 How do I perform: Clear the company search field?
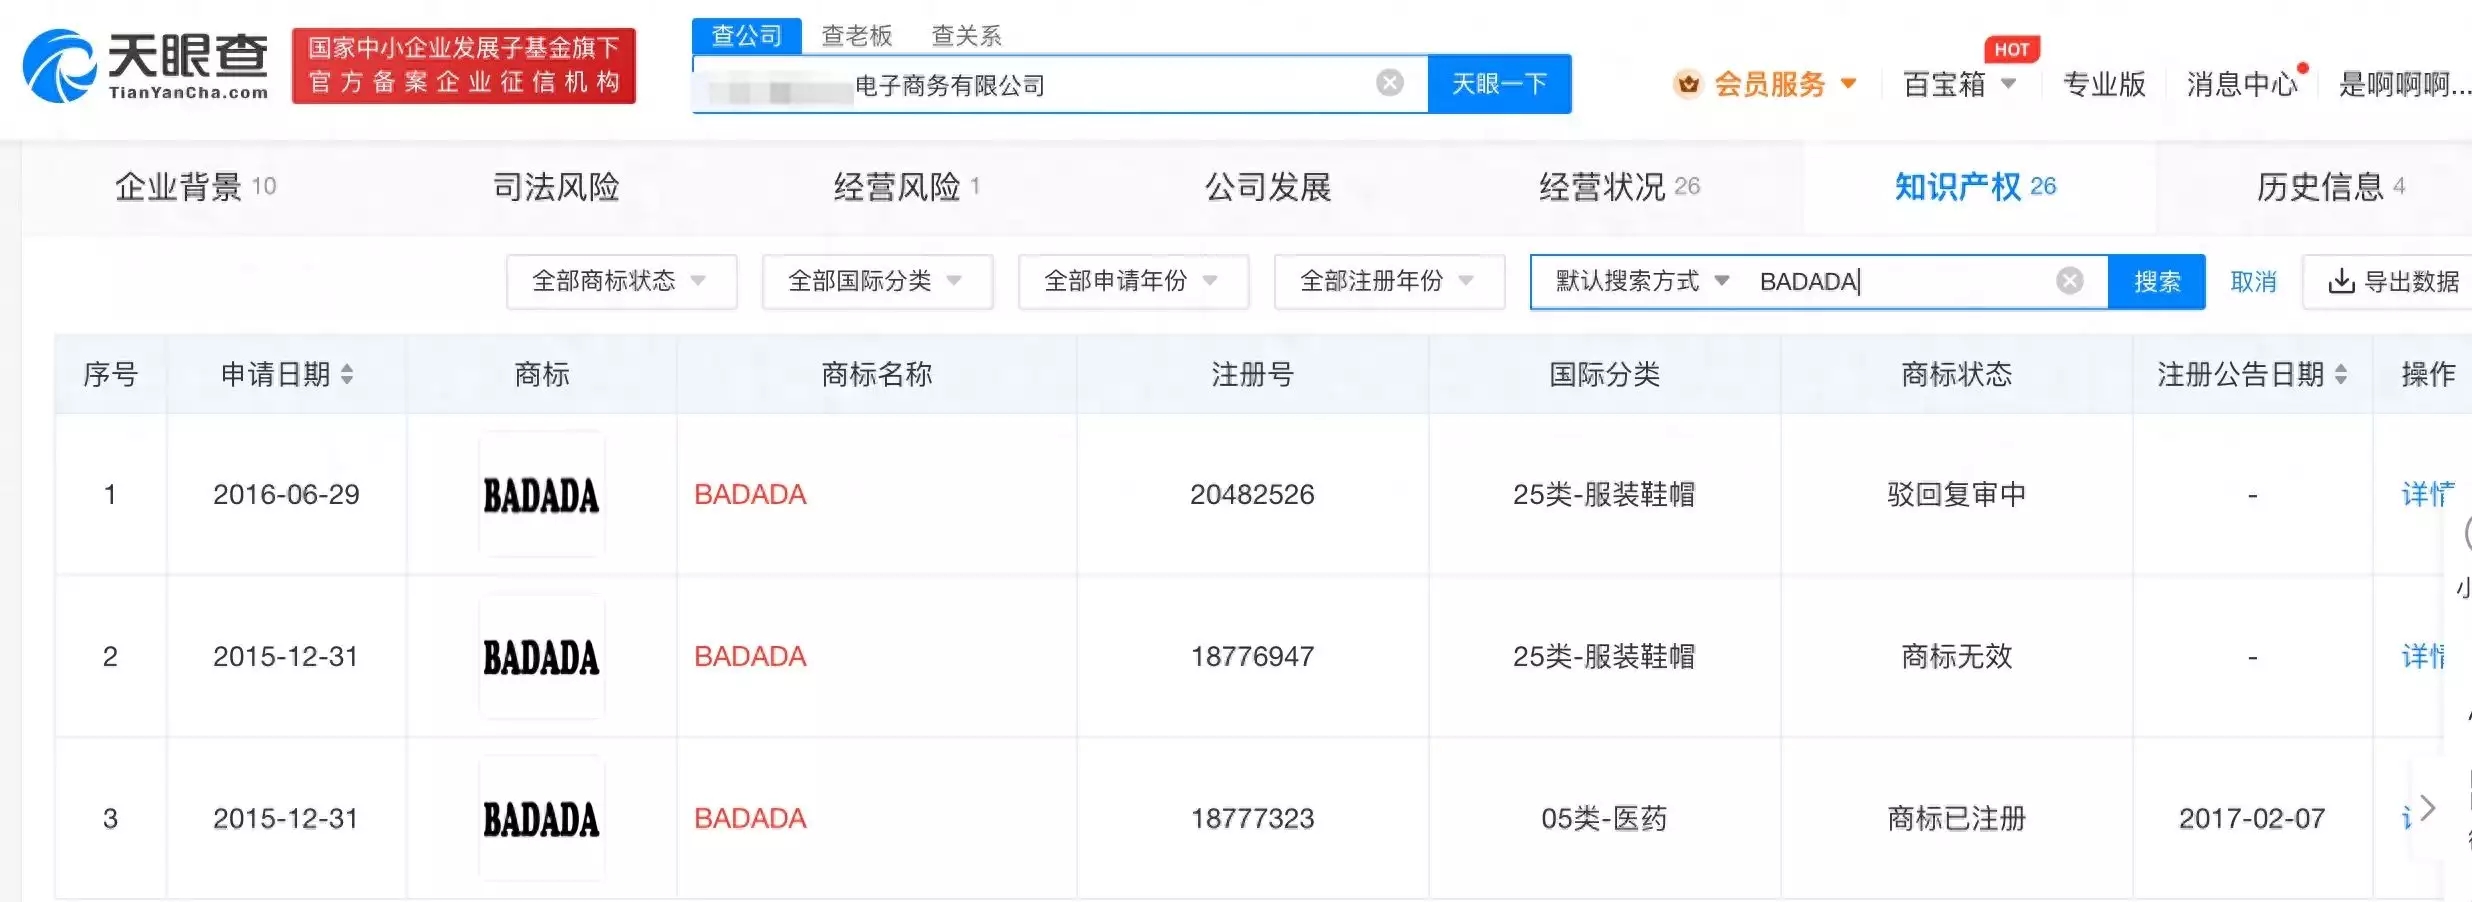[1390, 83]
